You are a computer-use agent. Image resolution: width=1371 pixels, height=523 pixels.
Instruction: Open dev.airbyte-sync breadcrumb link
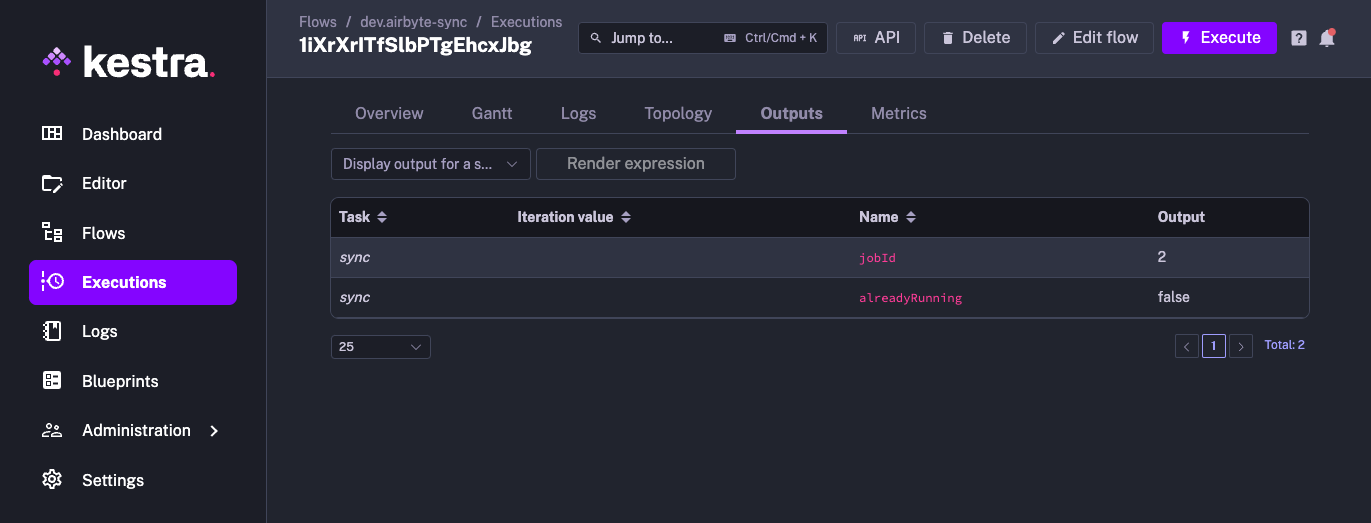[x=414, y=22]
